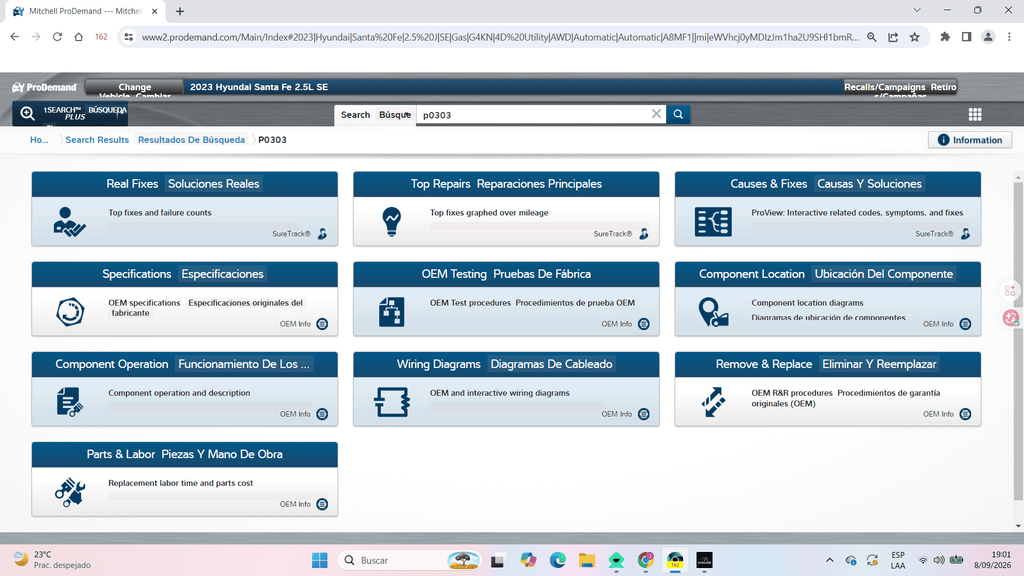Click the browser address bar
Screen dimensions: 1024x576
pyautogui.click(x=500, y=37)
